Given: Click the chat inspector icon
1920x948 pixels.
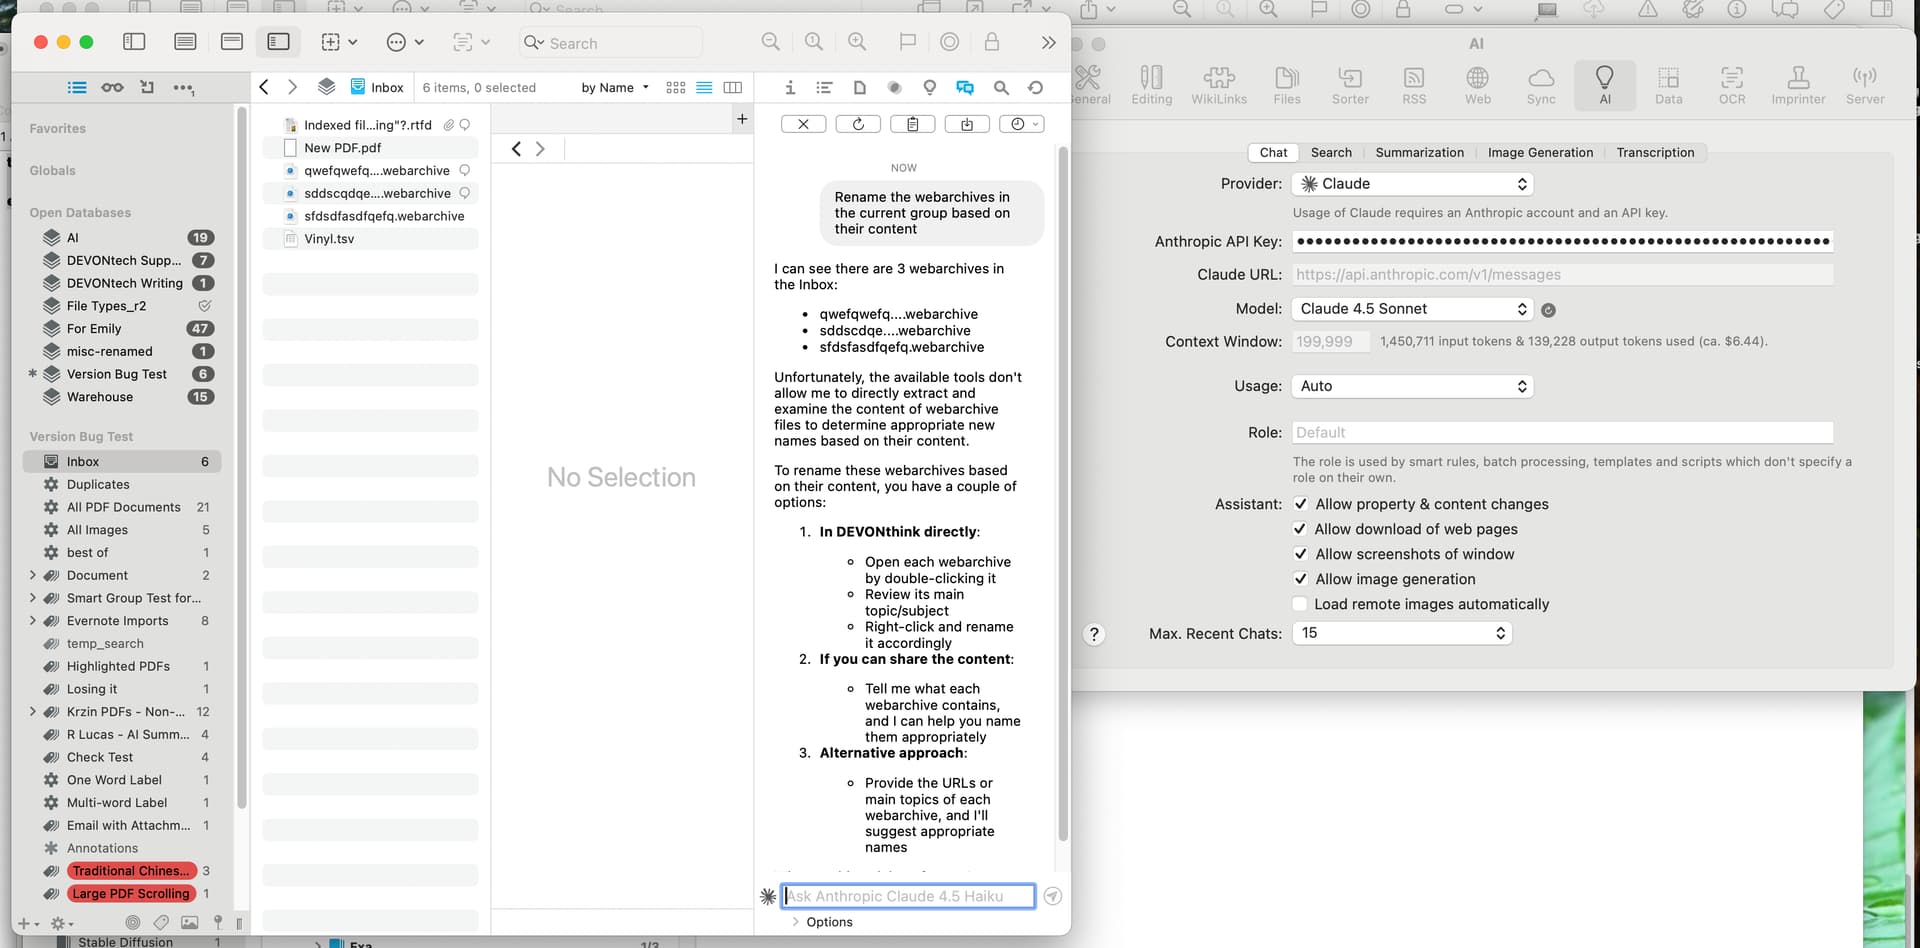Looking at the screenshot, I should [x=964, y=88].
